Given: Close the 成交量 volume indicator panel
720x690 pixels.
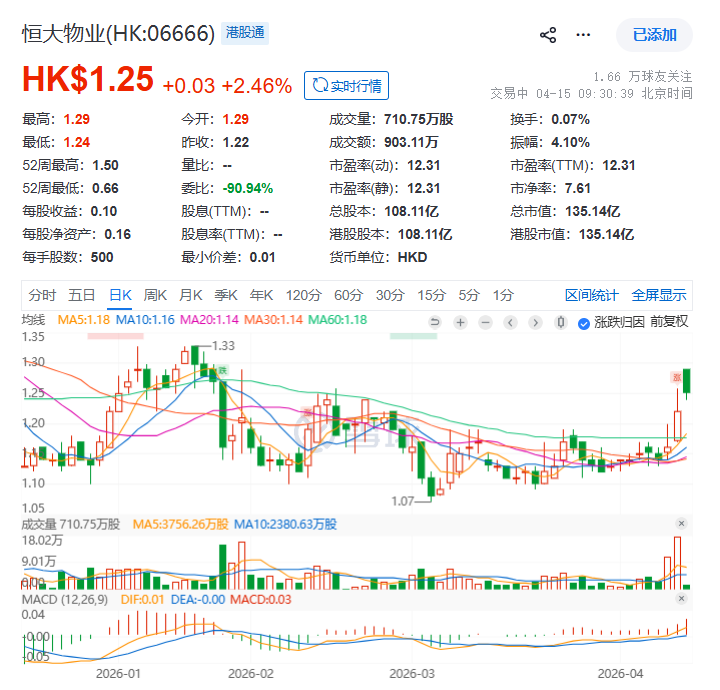Looking at the screenshot, I should tap(682, 524).
